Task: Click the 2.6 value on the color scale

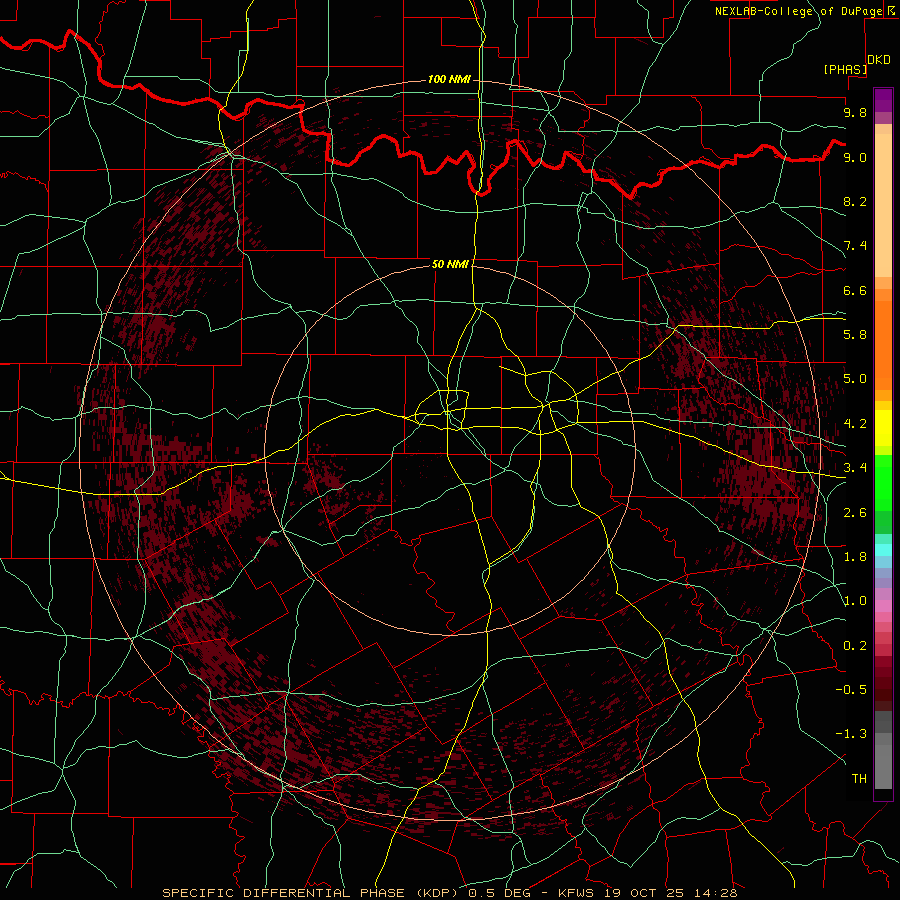Action: 855,513
